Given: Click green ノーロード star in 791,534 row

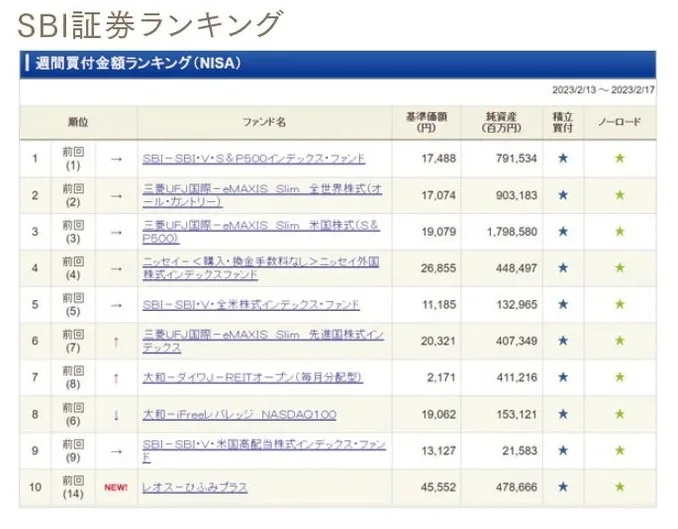Looking at the screenshot, I should [620, 158].
